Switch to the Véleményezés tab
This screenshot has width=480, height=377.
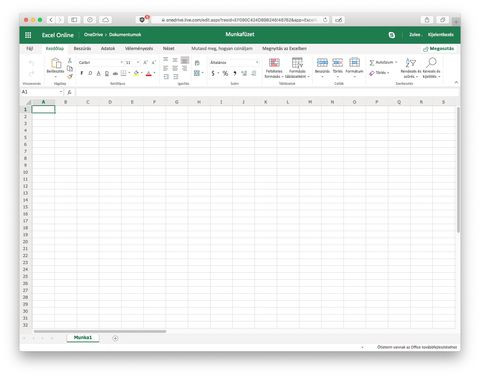139,49
